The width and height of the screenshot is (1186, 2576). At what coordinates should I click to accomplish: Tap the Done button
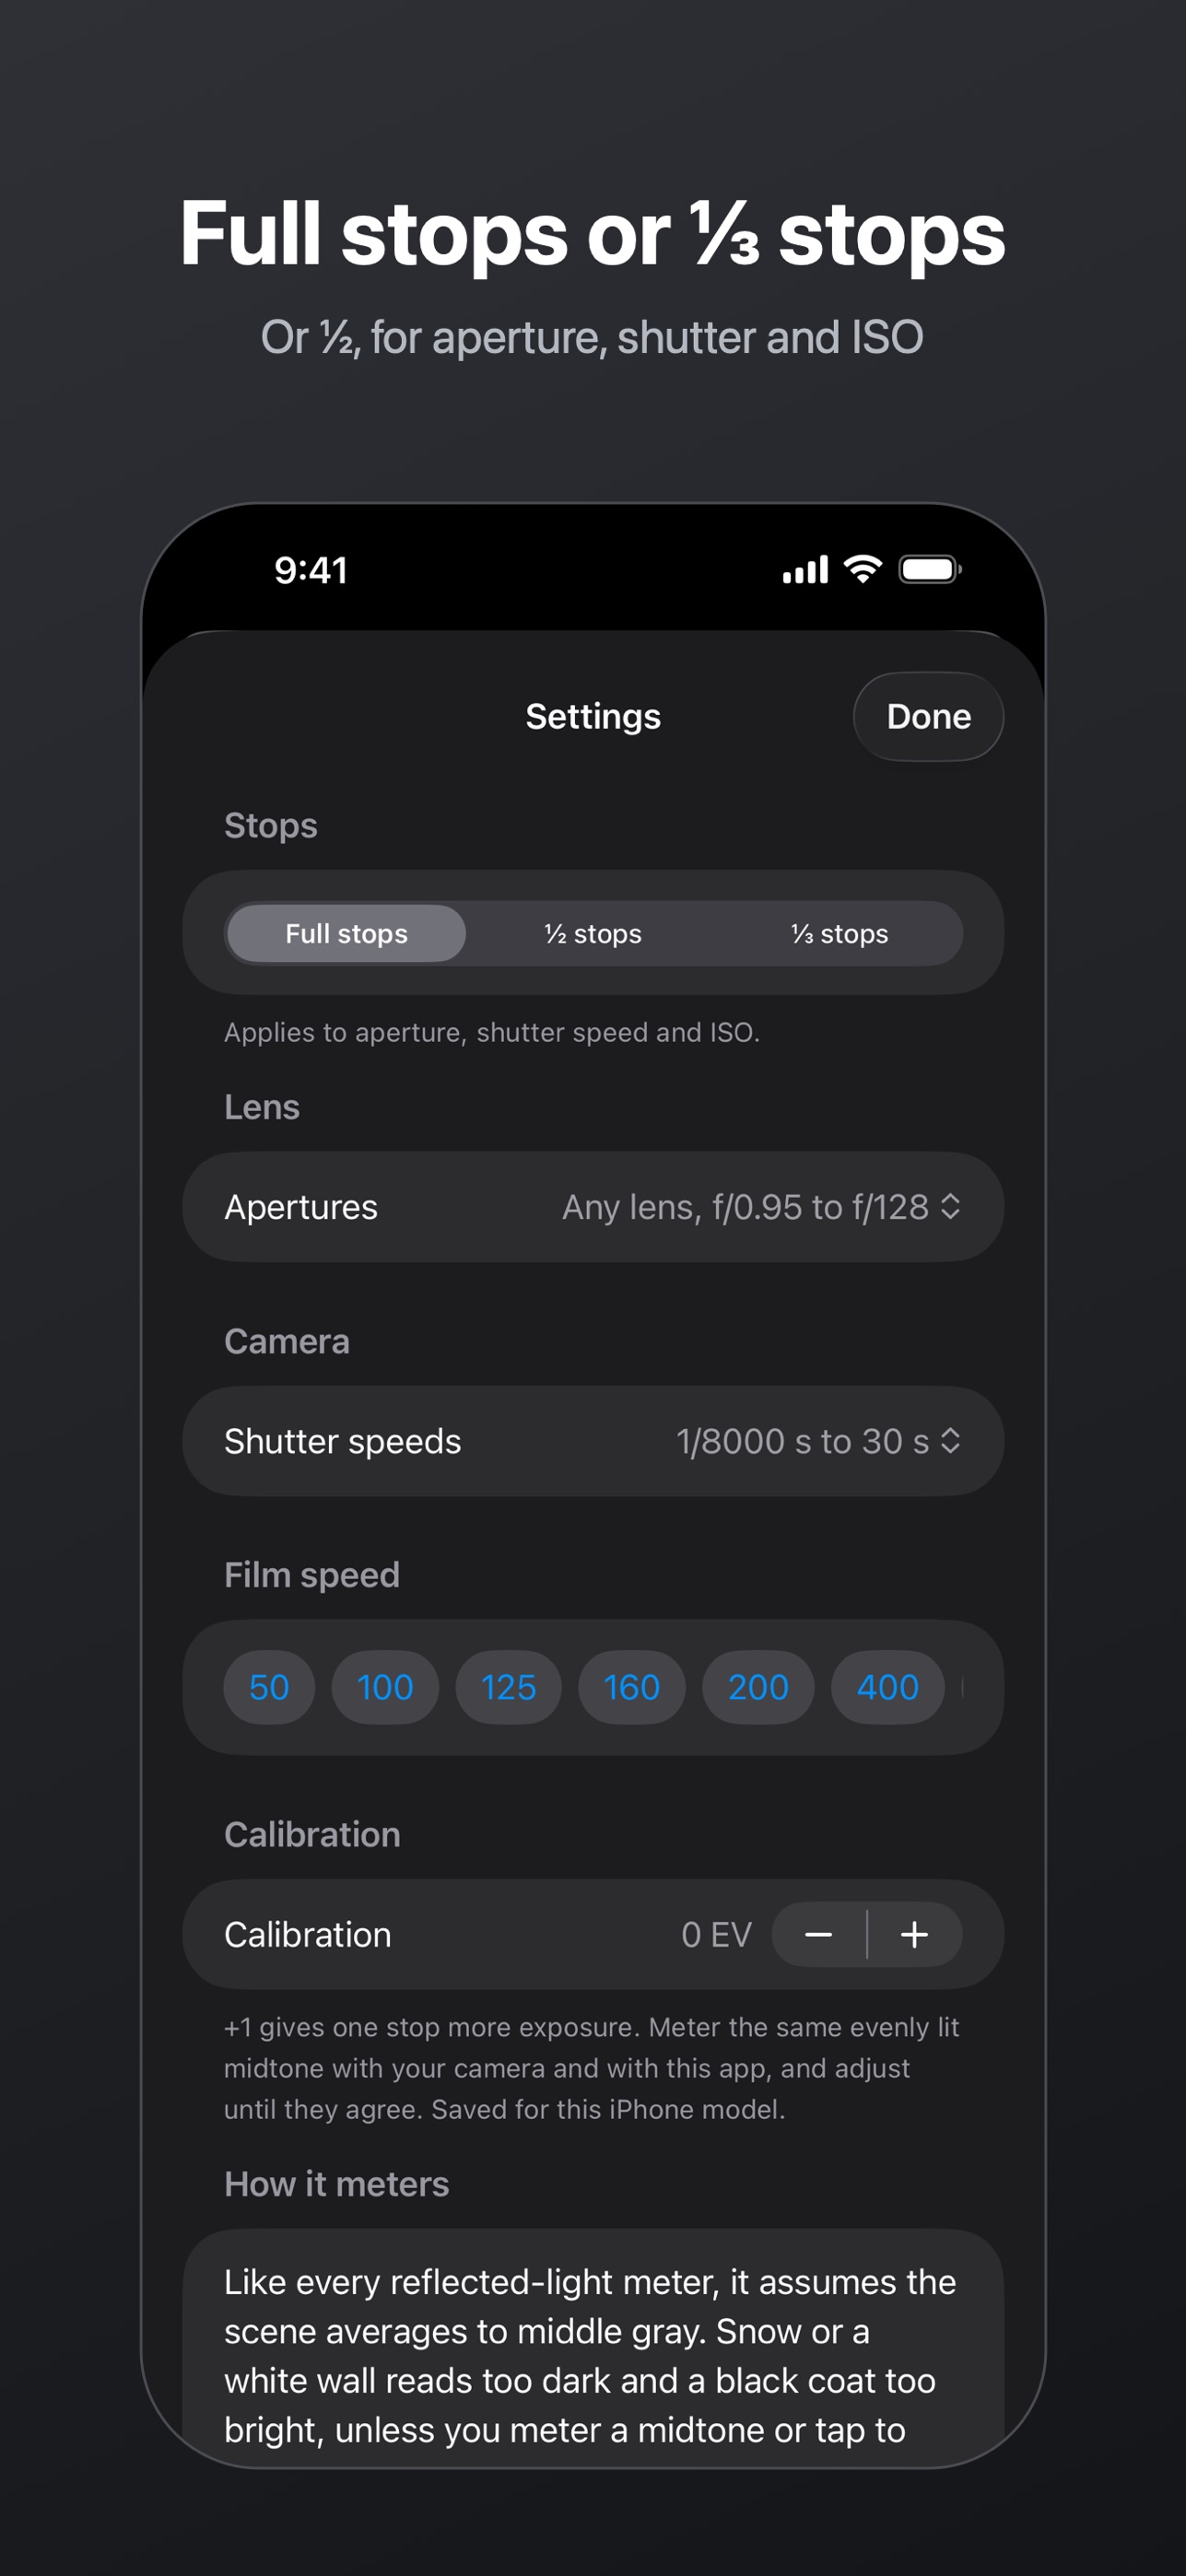(928, 716)
